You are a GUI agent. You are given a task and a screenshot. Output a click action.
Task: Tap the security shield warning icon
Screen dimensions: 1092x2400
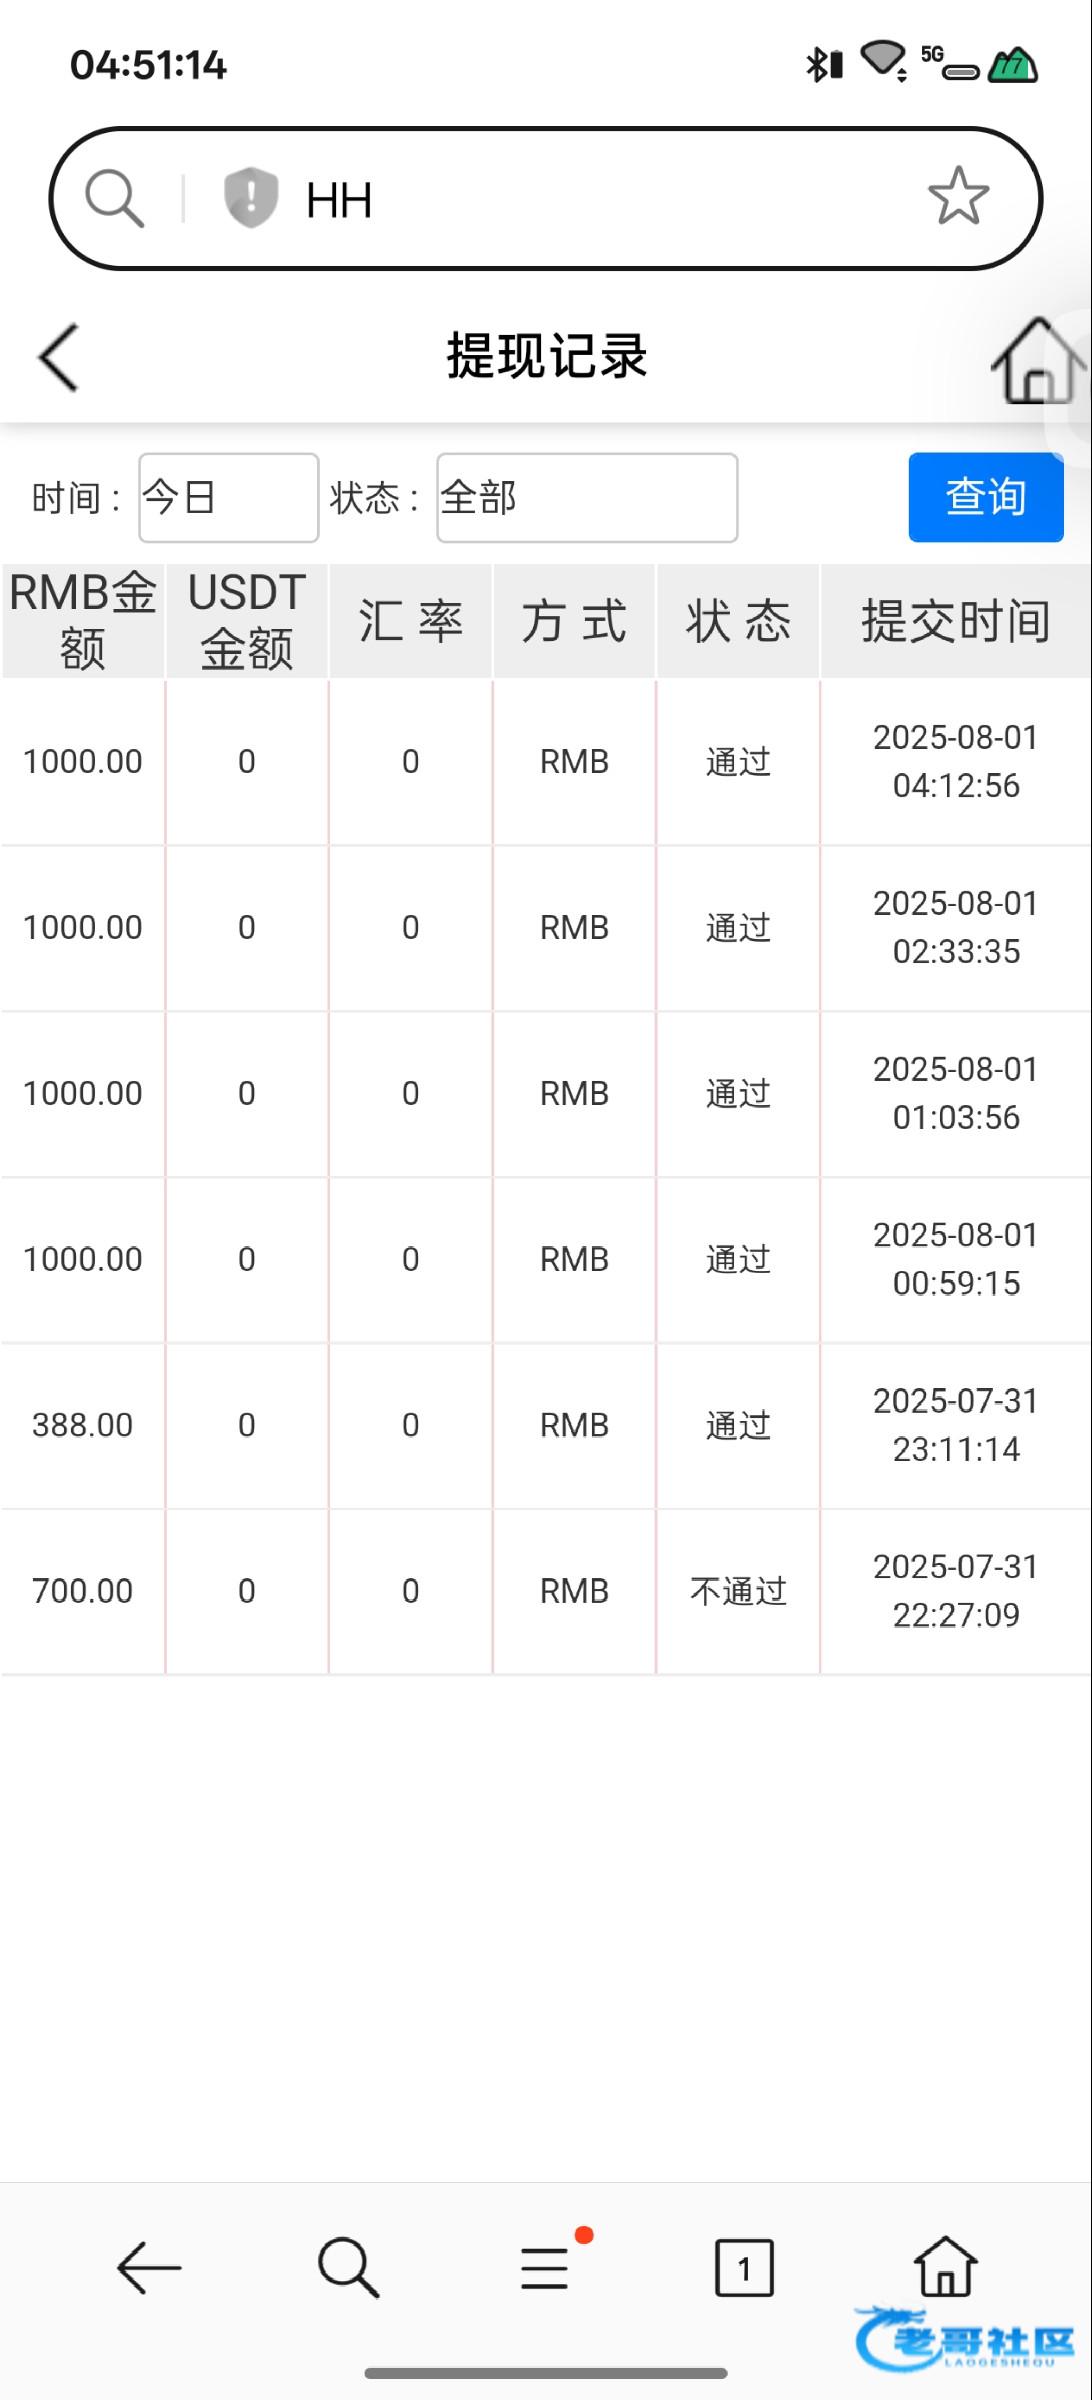click(x=250, y=197)
